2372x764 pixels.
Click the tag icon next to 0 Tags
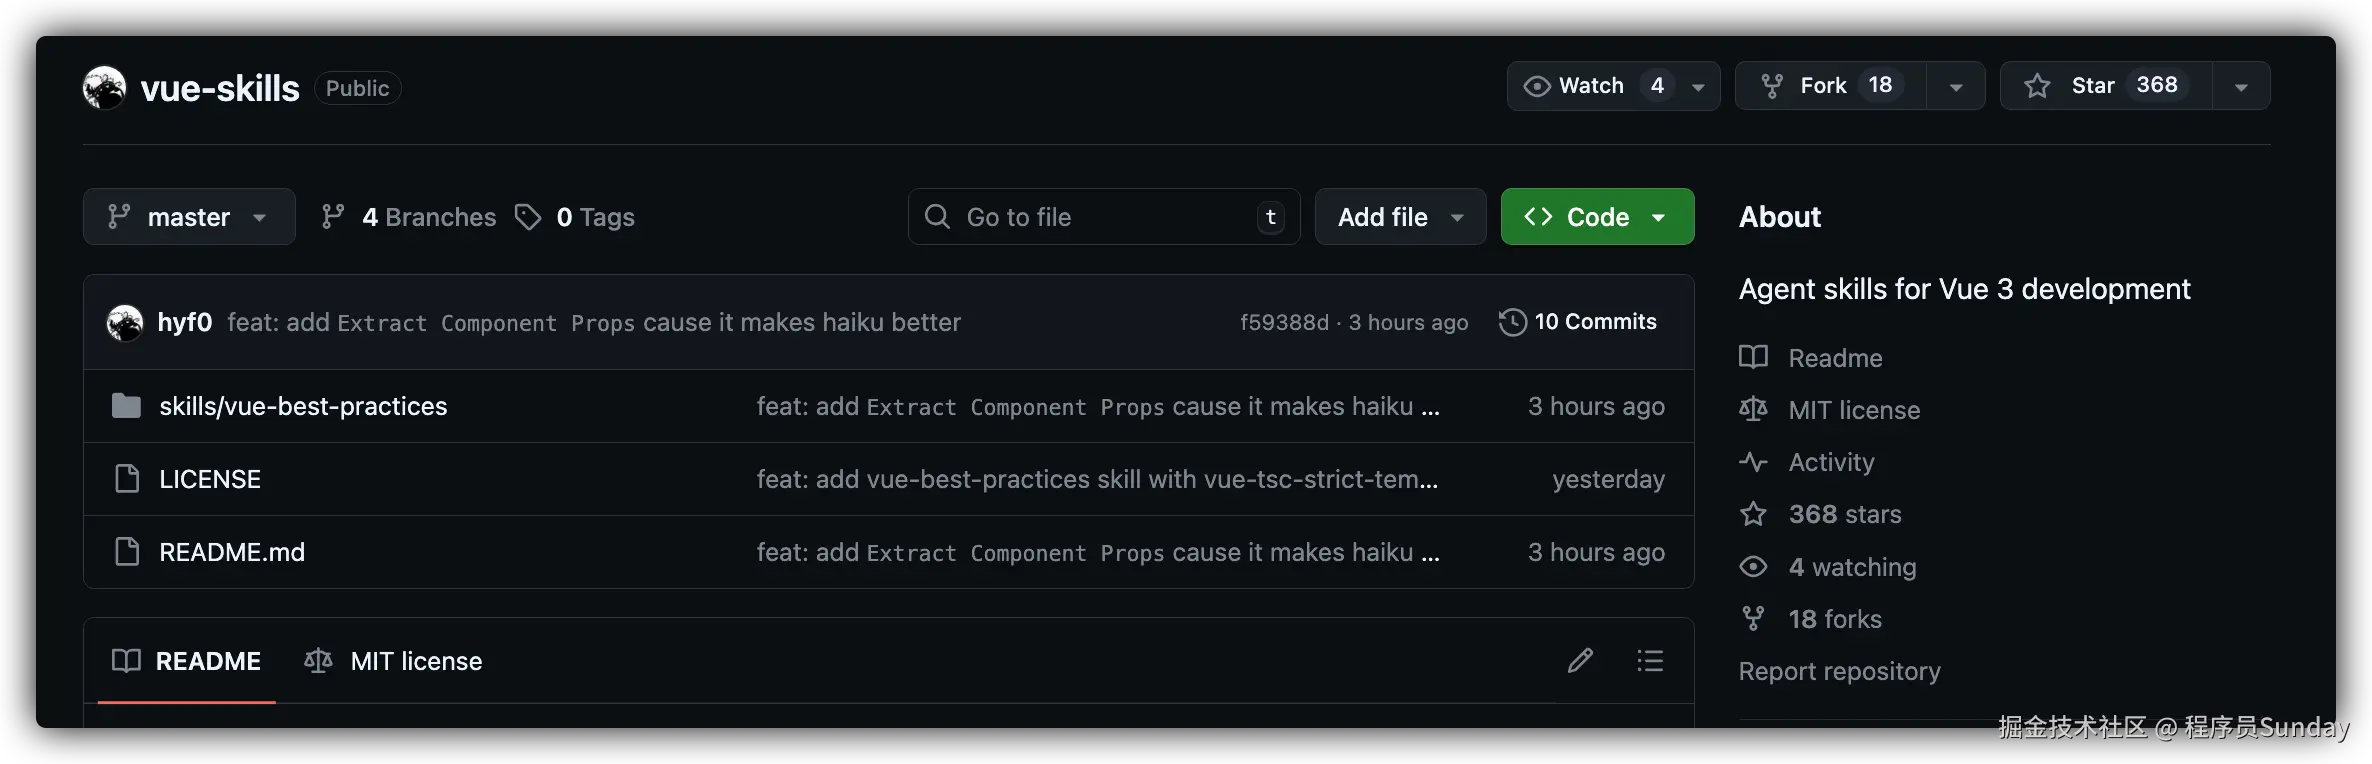click(528, 217)
